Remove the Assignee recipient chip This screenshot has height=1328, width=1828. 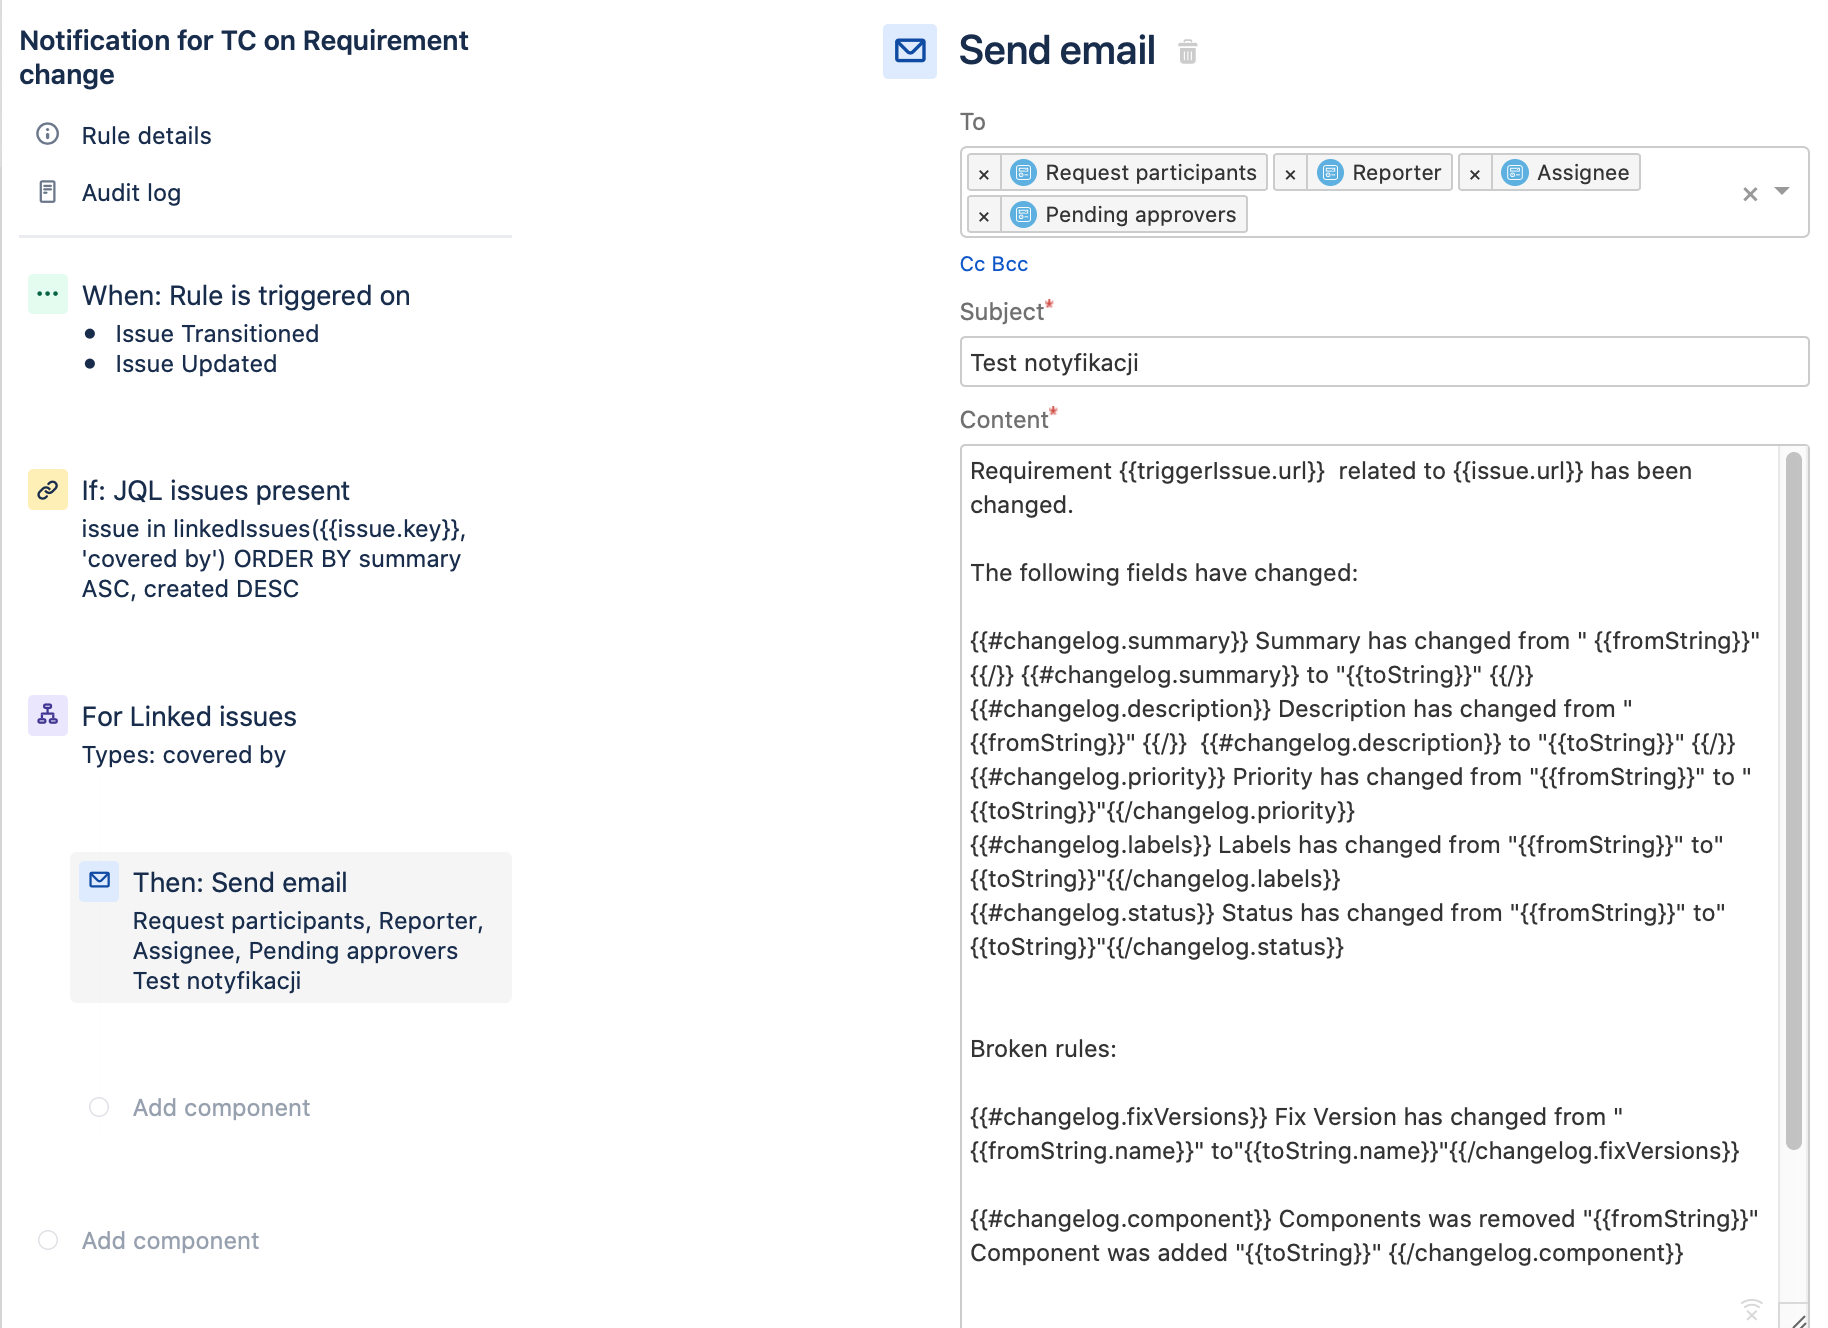1475,172
